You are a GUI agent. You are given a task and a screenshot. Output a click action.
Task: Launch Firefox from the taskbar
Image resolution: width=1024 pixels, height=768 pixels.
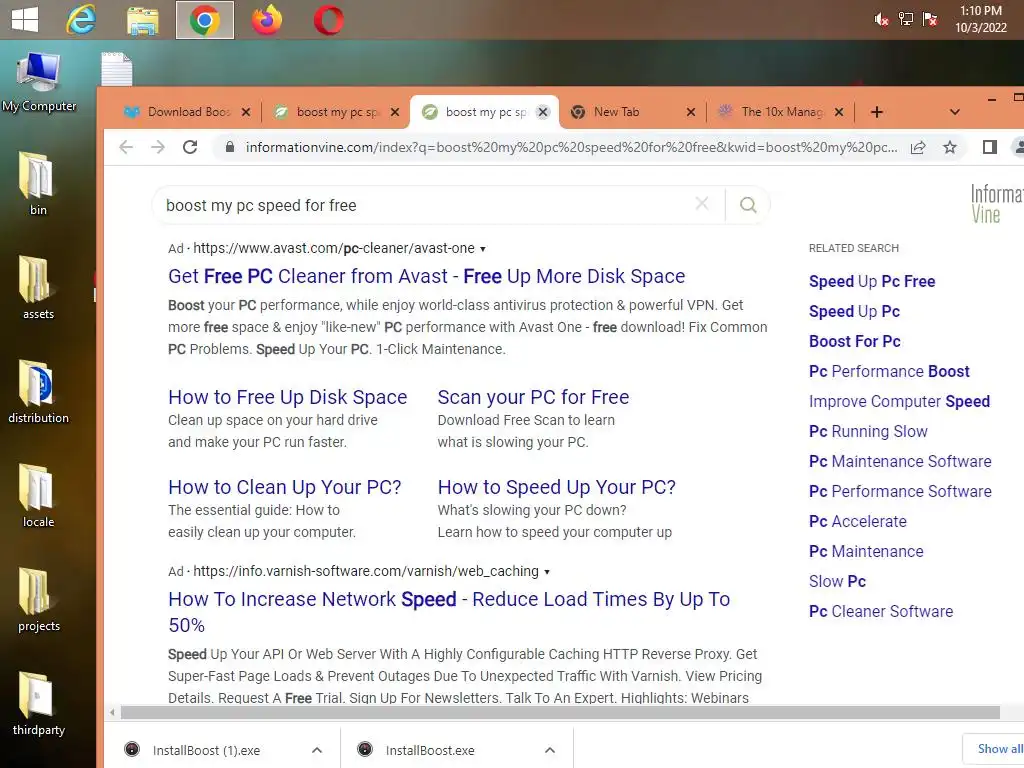266,20
